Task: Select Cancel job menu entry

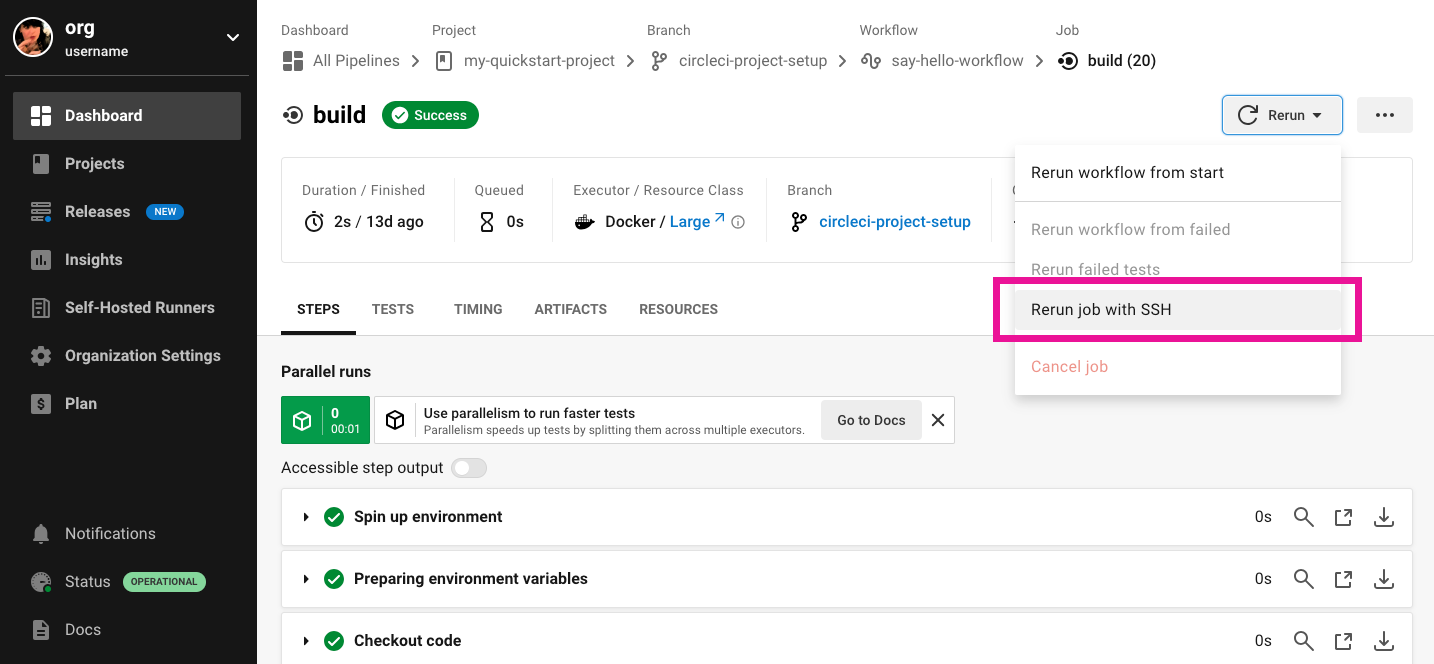Action: (1177, 367)
